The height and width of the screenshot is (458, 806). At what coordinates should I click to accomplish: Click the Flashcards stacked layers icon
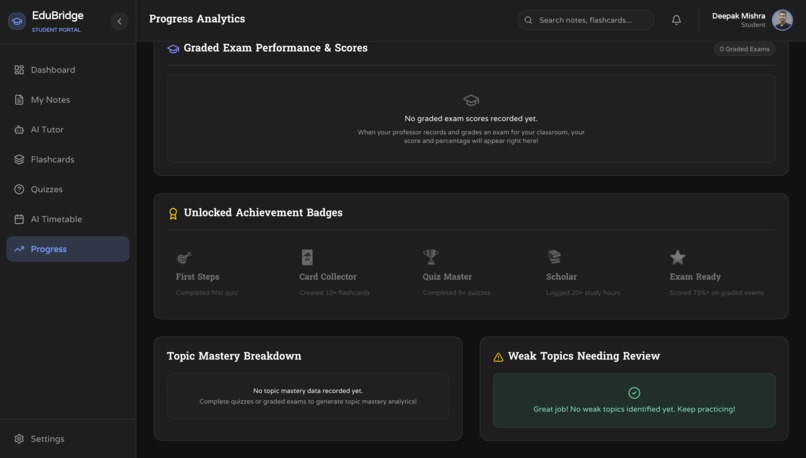[x=19, y=159]
